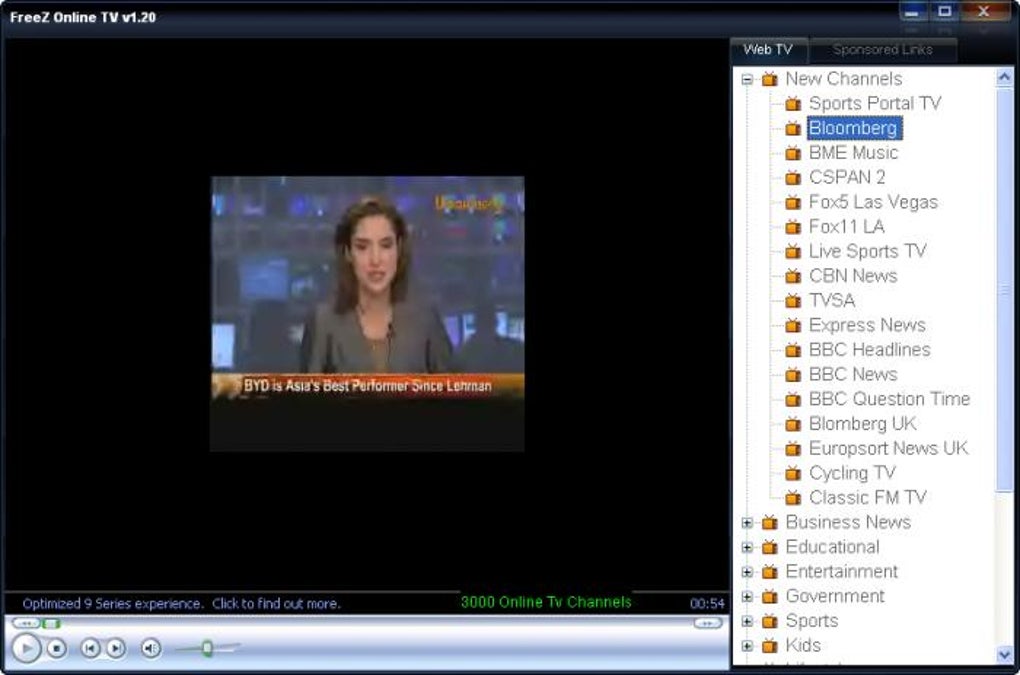Click the TV icon beside TVSA
1020x675 pixels.
click(793, 301)
